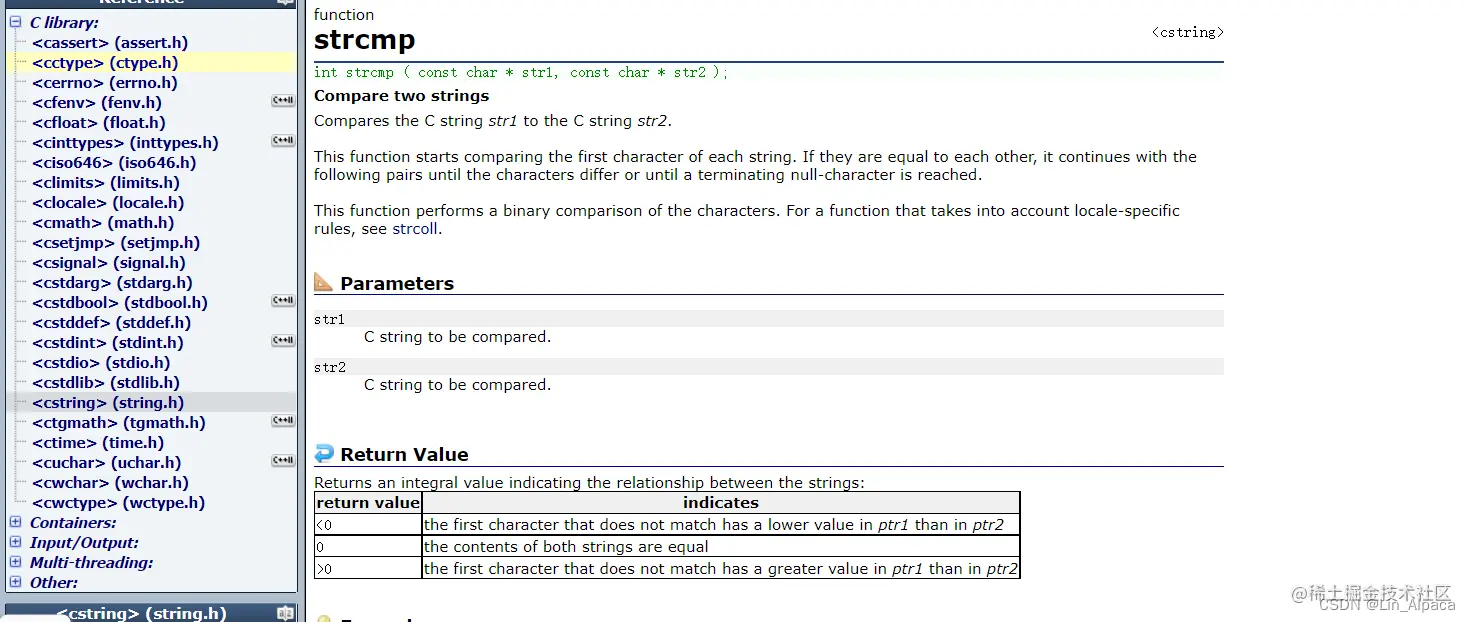The width and height of the screenshot is (1470, 622).
Task: Select <cctype> (ctype.h) in the sidebar
Action: pyautogui.click(x=105, y=62)
